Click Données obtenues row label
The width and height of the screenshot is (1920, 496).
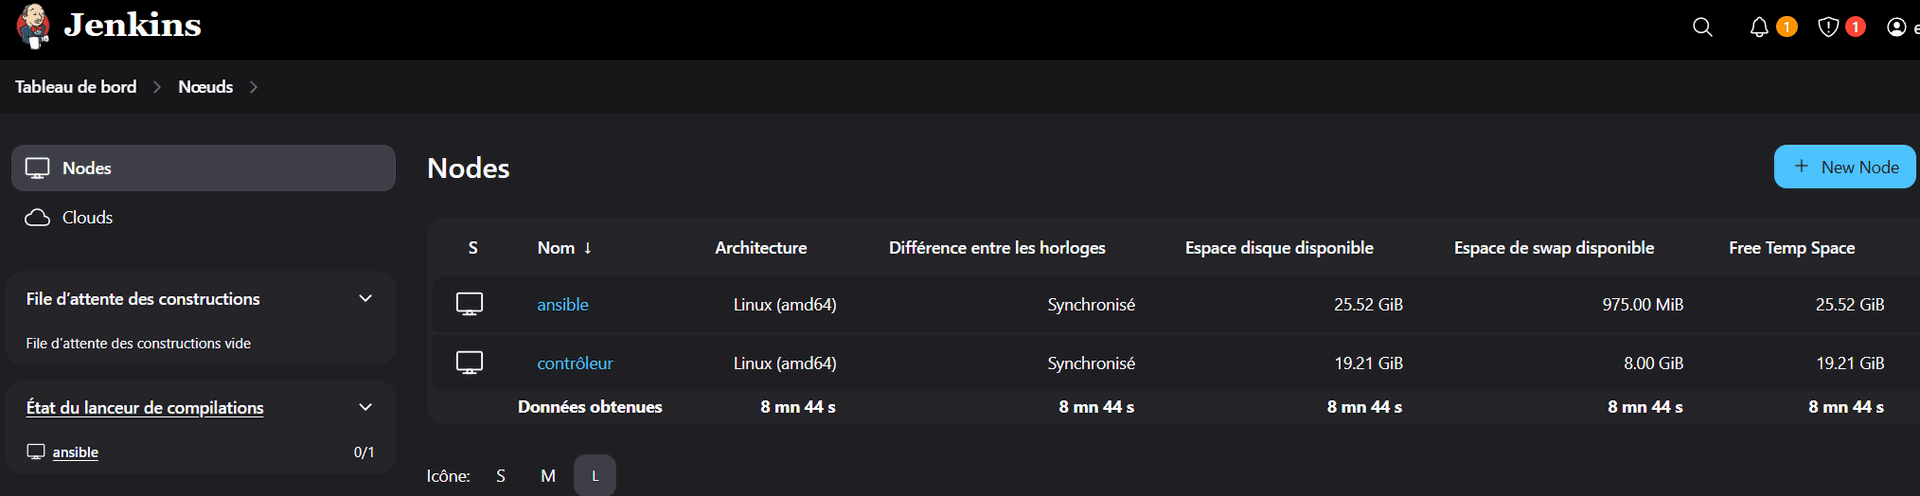[x=590, y=407]
